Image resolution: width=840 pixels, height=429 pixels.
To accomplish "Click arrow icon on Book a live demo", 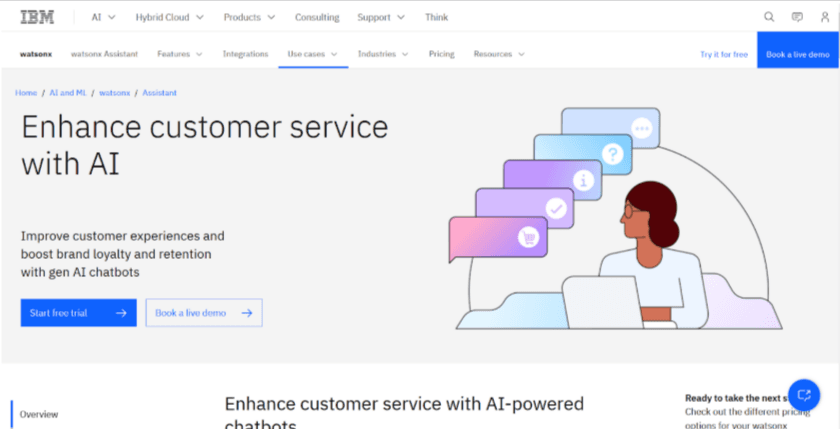I will coord(247,313).
